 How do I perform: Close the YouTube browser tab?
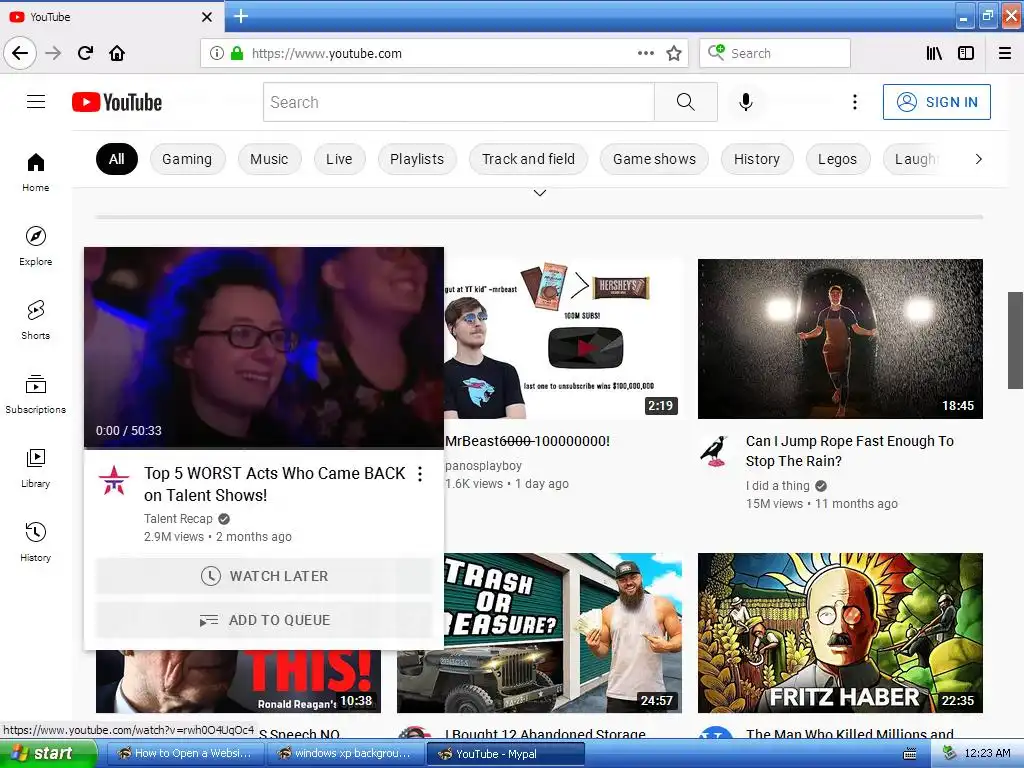tap(207, 17)
